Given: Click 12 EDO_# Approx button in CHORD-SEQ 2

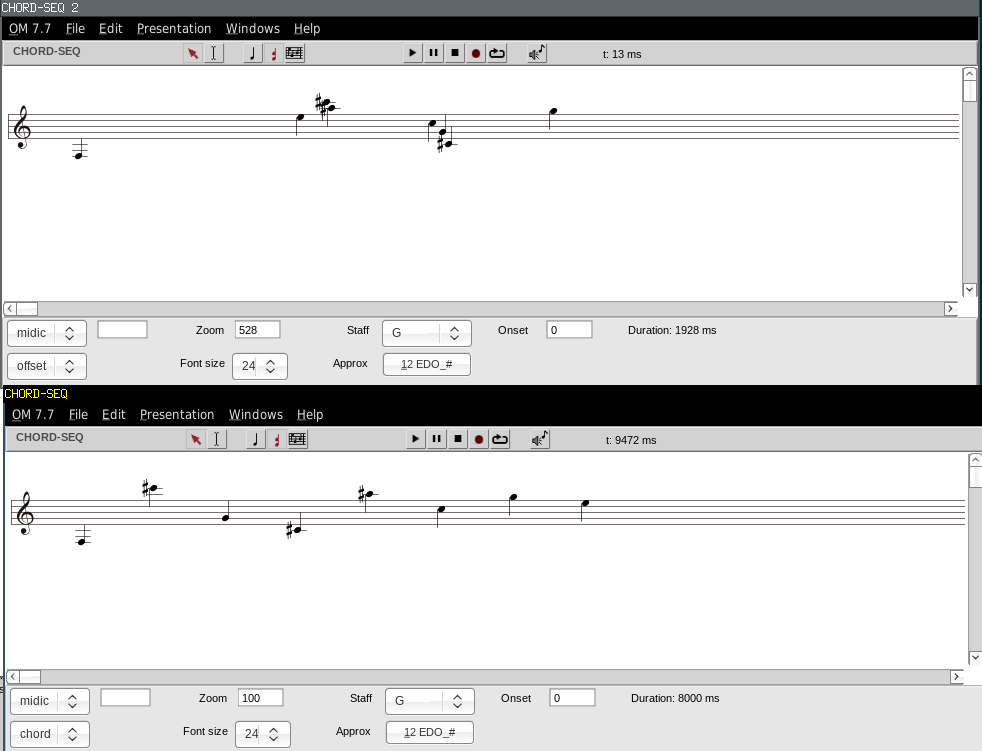Looking at the screenshot, I should [x=426, y=364].
